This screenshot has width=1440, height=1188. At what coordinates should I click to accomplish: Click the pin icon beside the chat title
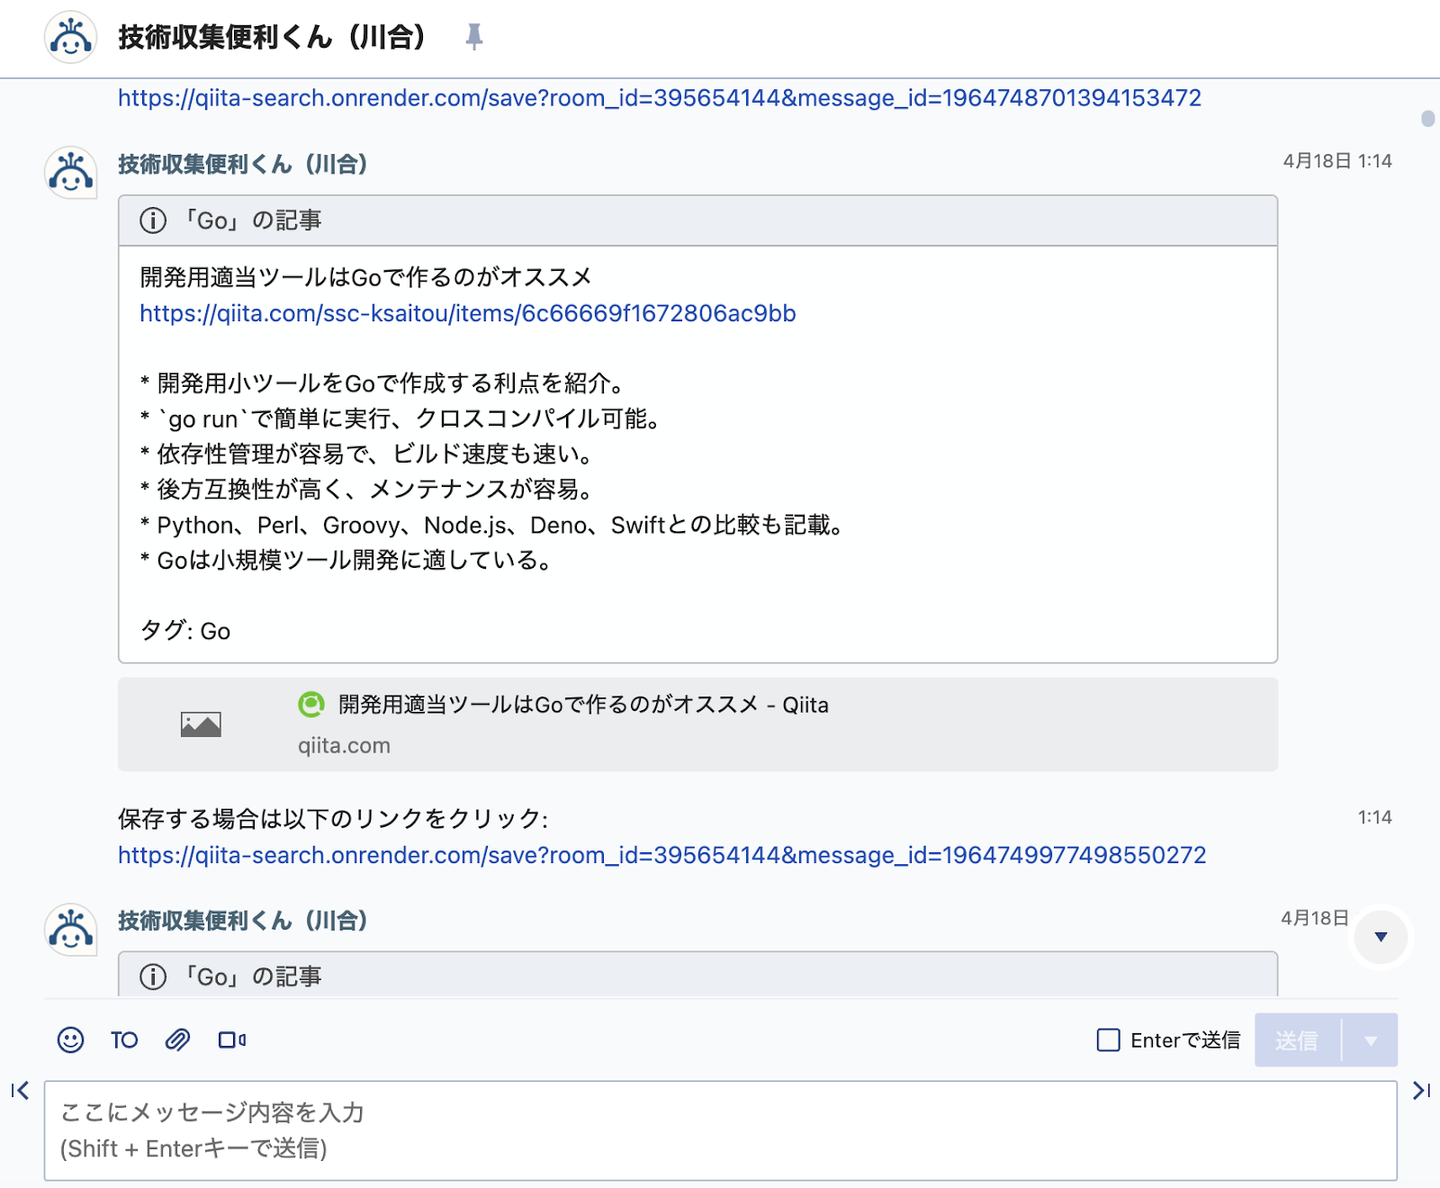[x=474, y=38]
